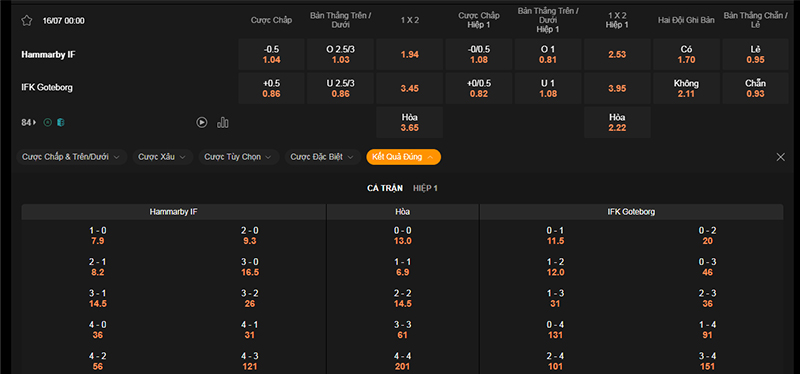Click the IFK Goteborg team name

coord(47,87)
